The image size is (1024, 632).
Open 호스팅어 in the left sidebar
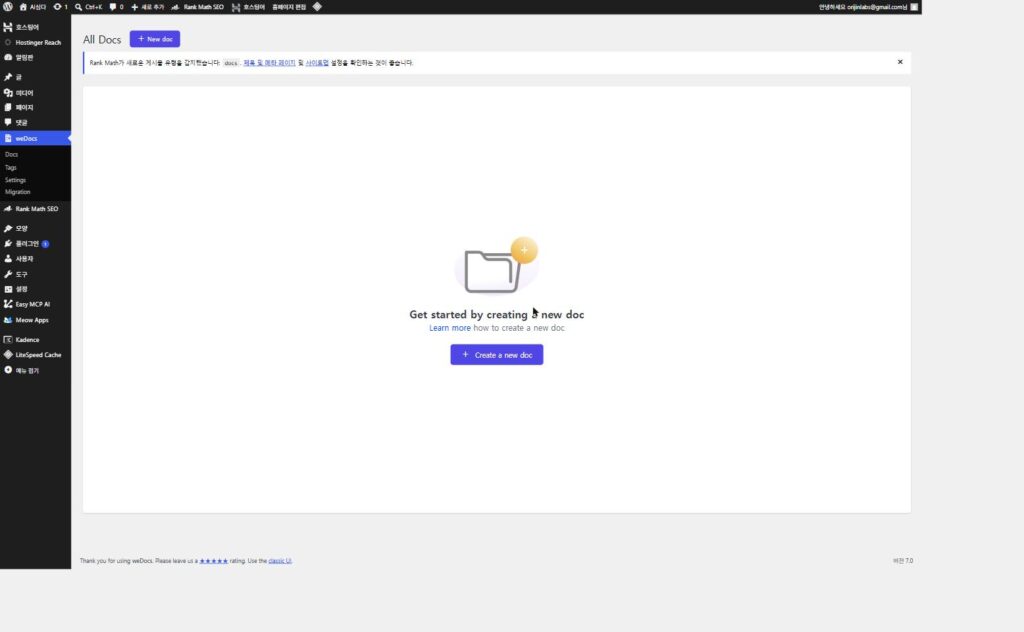[35, 27]
